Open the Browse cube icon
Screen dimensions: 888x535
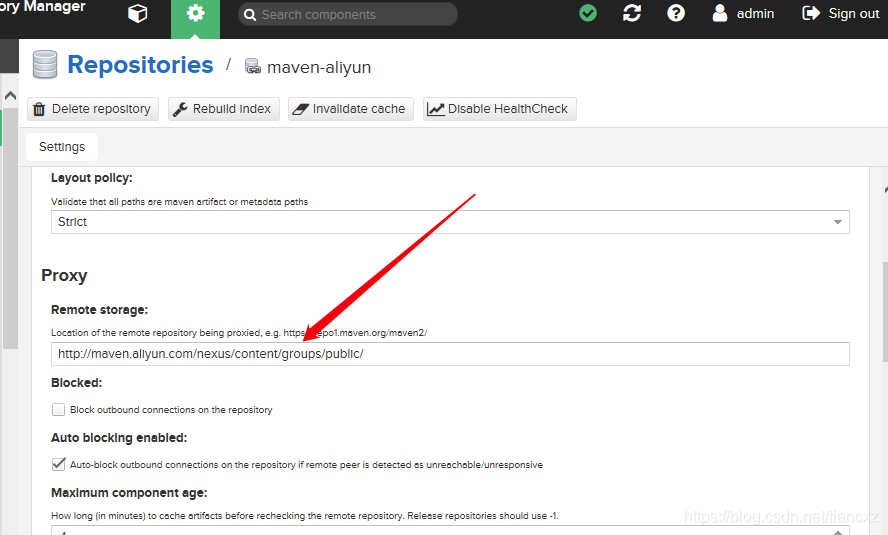click(137, 14)
